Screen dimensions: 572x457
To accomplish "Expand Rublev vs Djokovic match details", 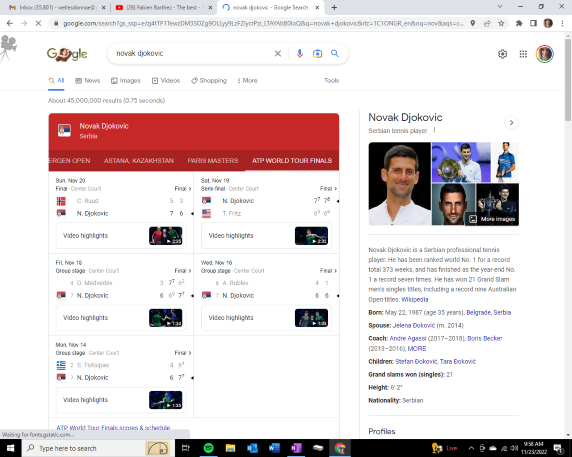I will [328, 271].
